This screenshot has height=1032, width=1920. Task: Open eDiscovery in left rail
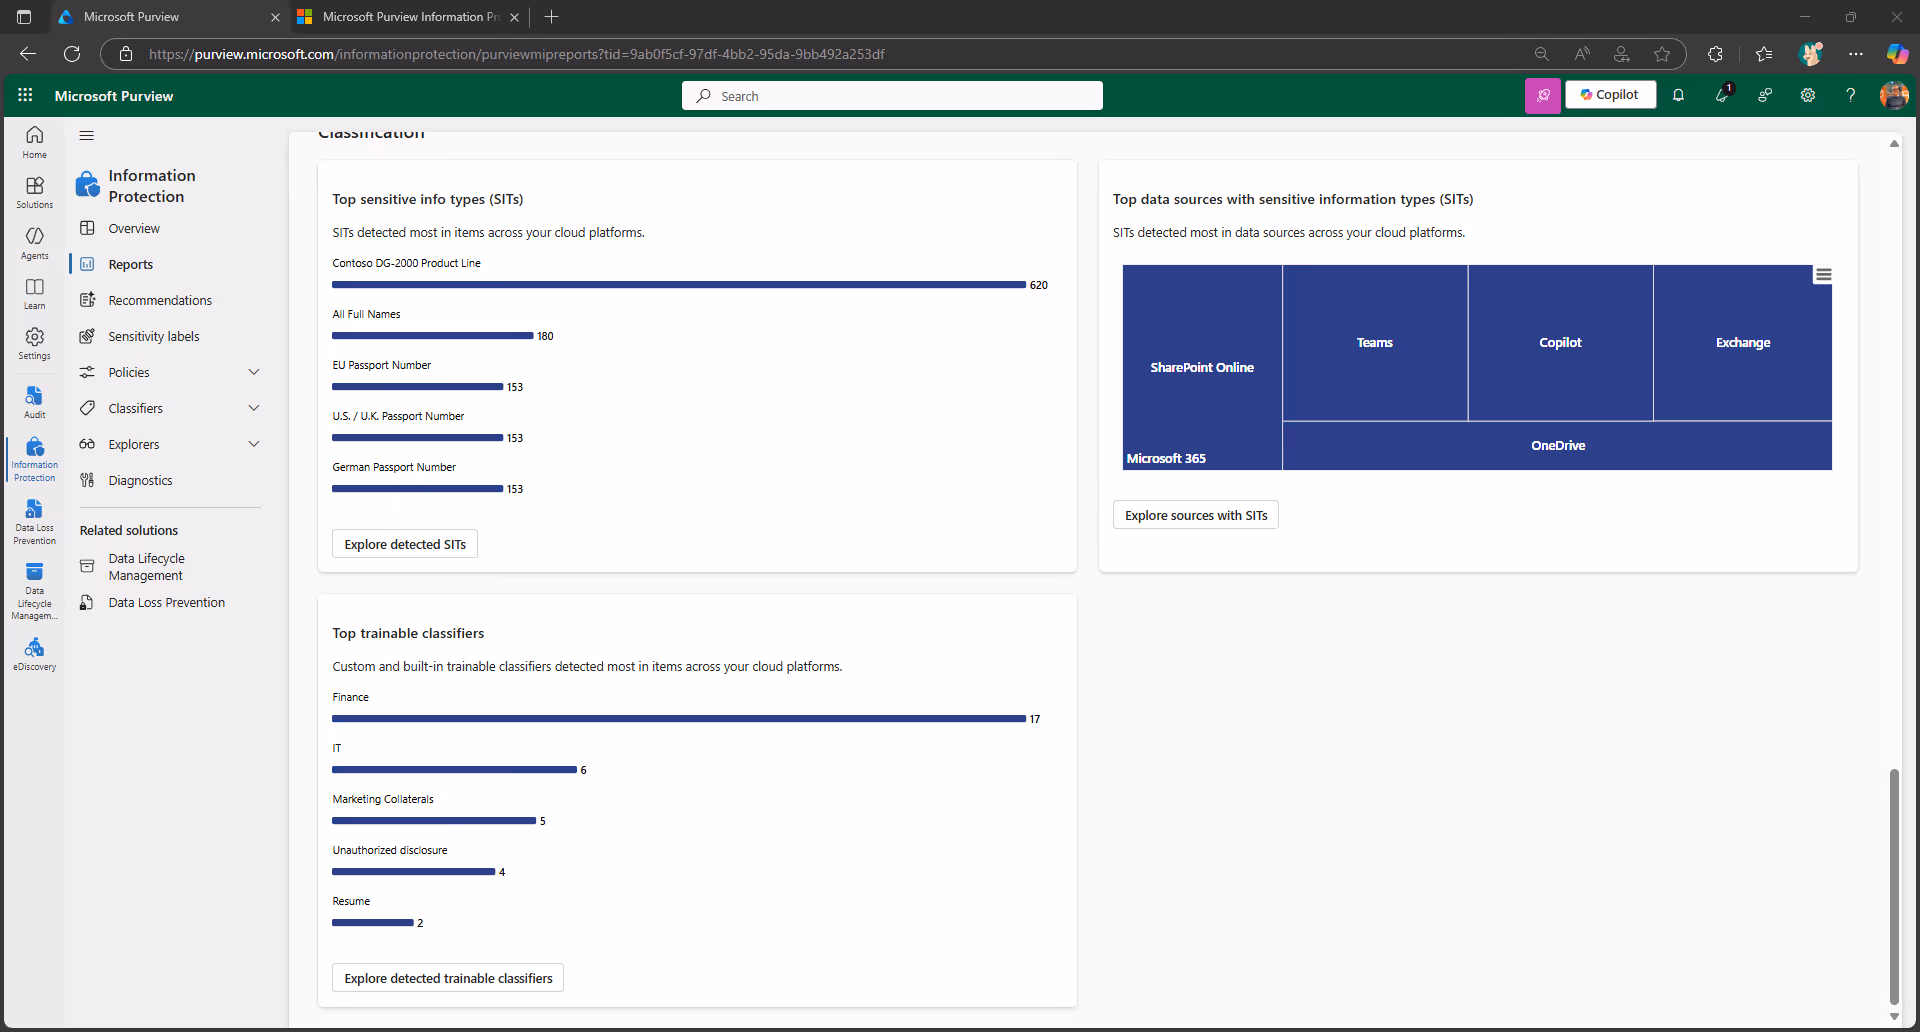(x=35, y=655)
